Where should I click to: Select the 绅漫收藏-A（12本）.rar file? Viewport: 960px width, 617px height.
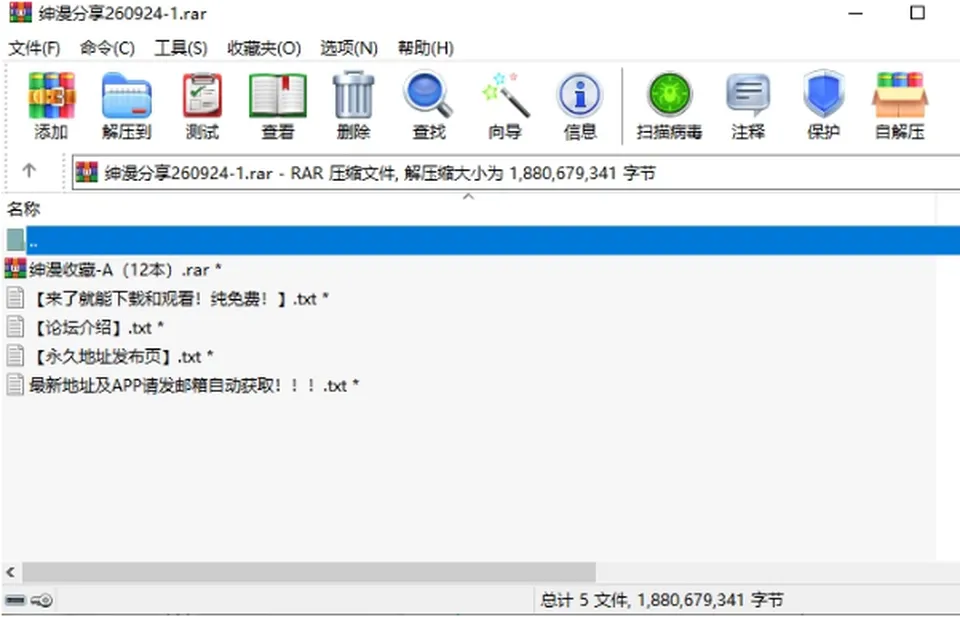point(113,269)
